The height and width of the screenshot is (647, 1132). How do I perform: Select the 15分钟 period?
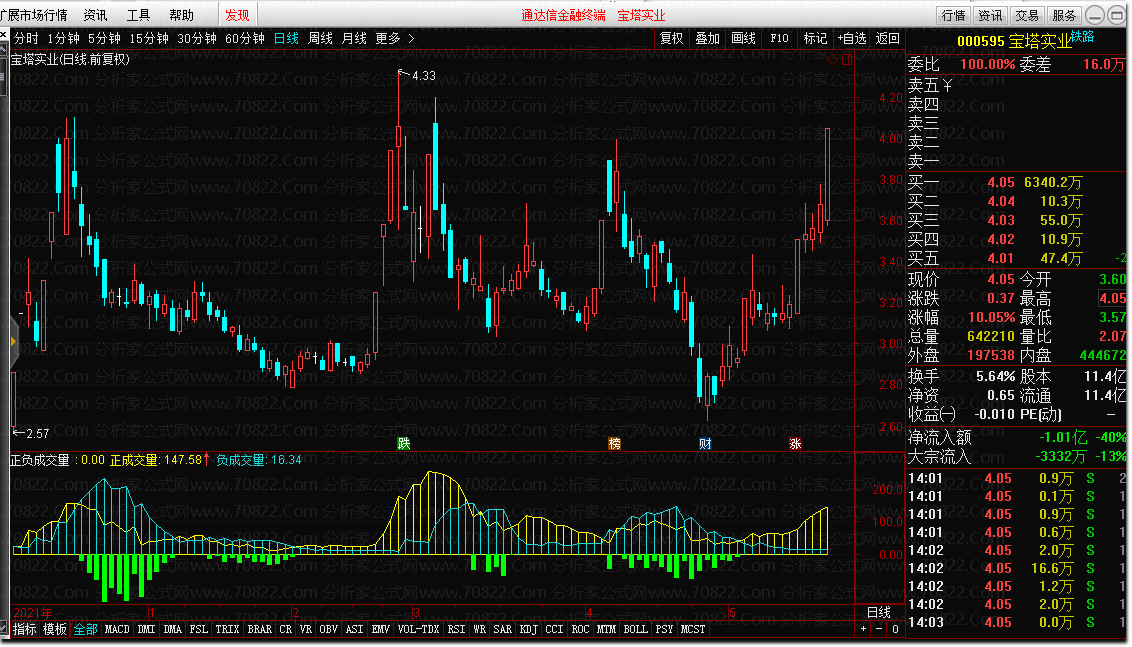pos(149,38)
